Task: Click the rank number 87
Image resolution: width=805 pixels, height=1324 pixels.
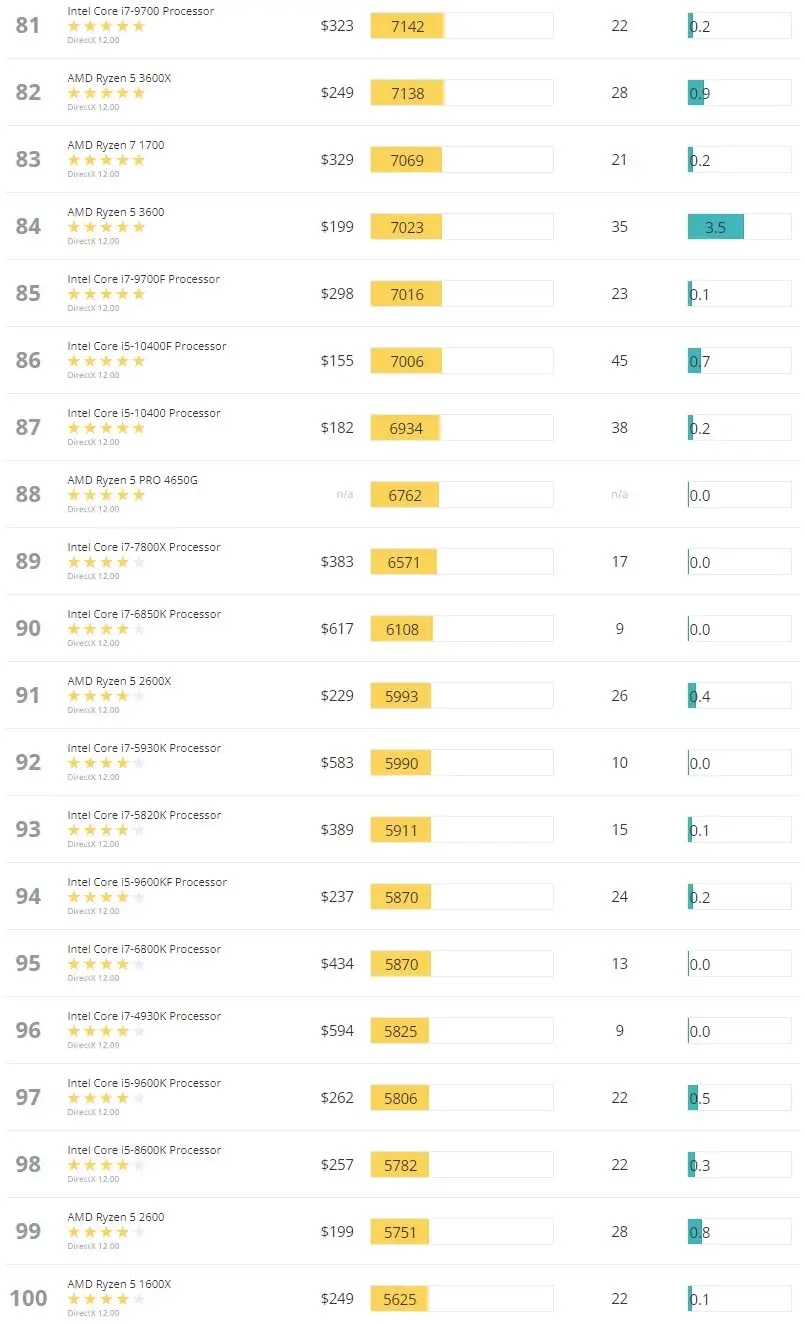Action: coord(28,427)
